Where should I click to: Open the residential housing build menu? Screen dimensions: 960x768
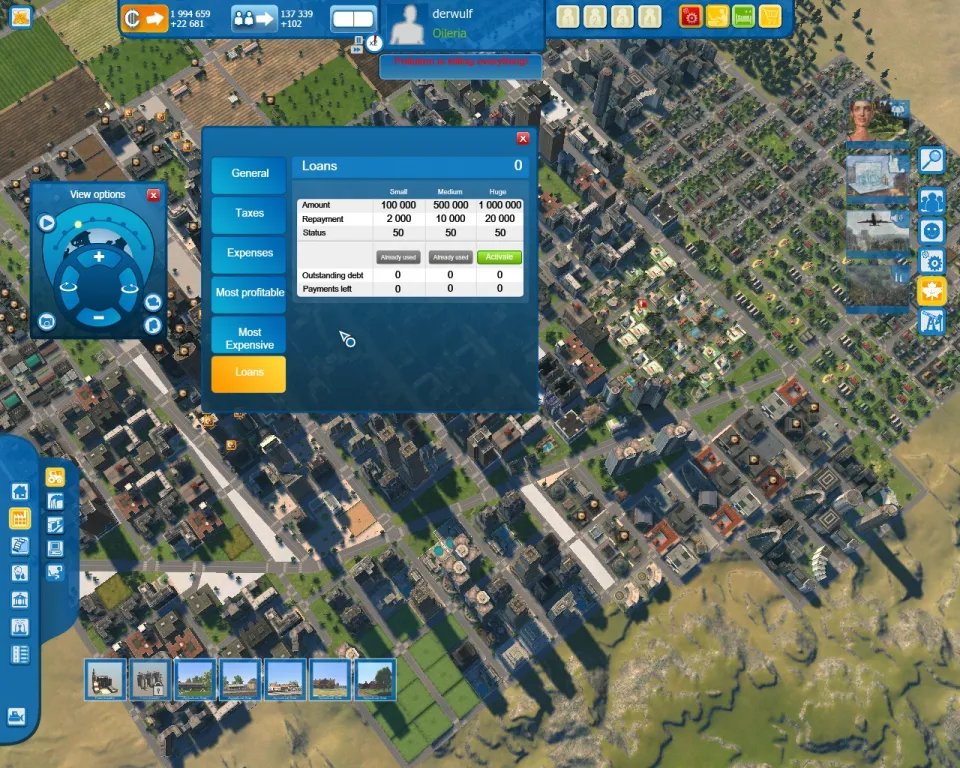pos(19,492)
